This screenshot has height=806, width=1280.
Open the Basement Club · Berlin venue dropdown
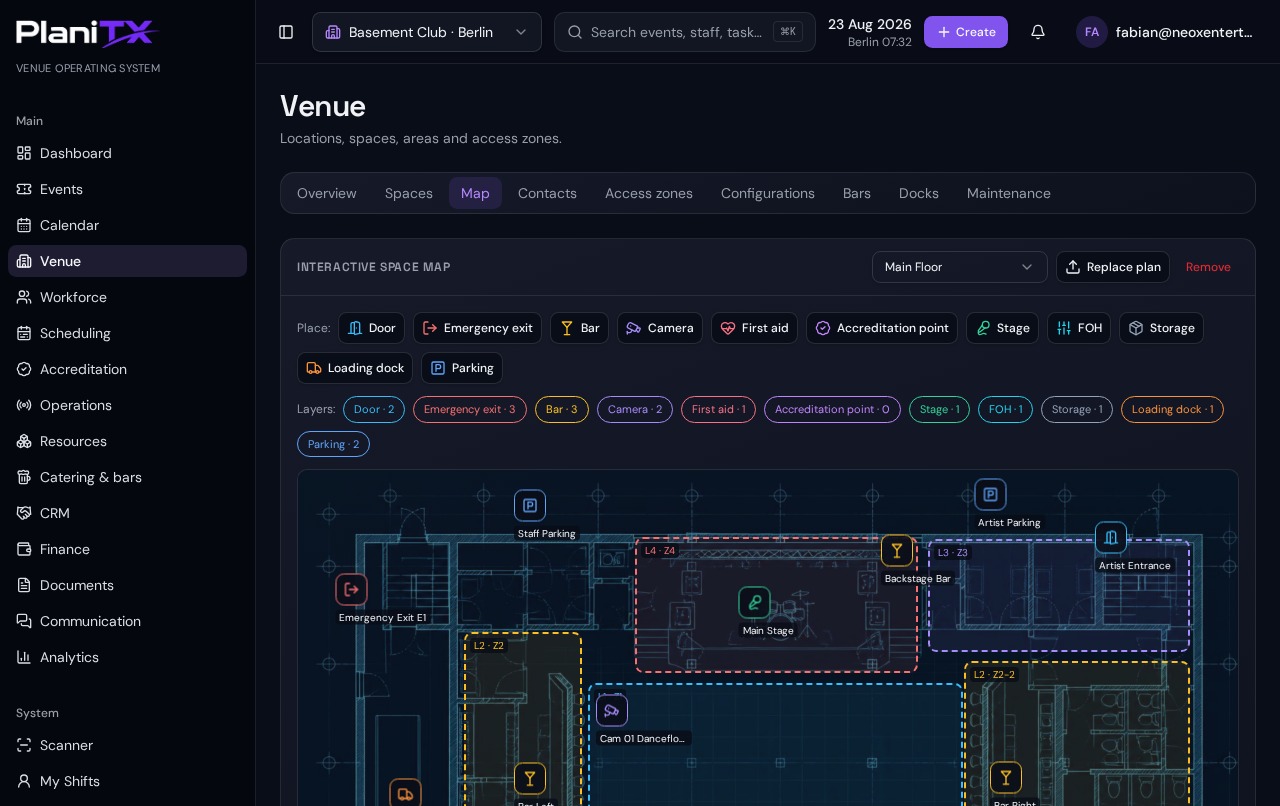(x=427, y=32)
